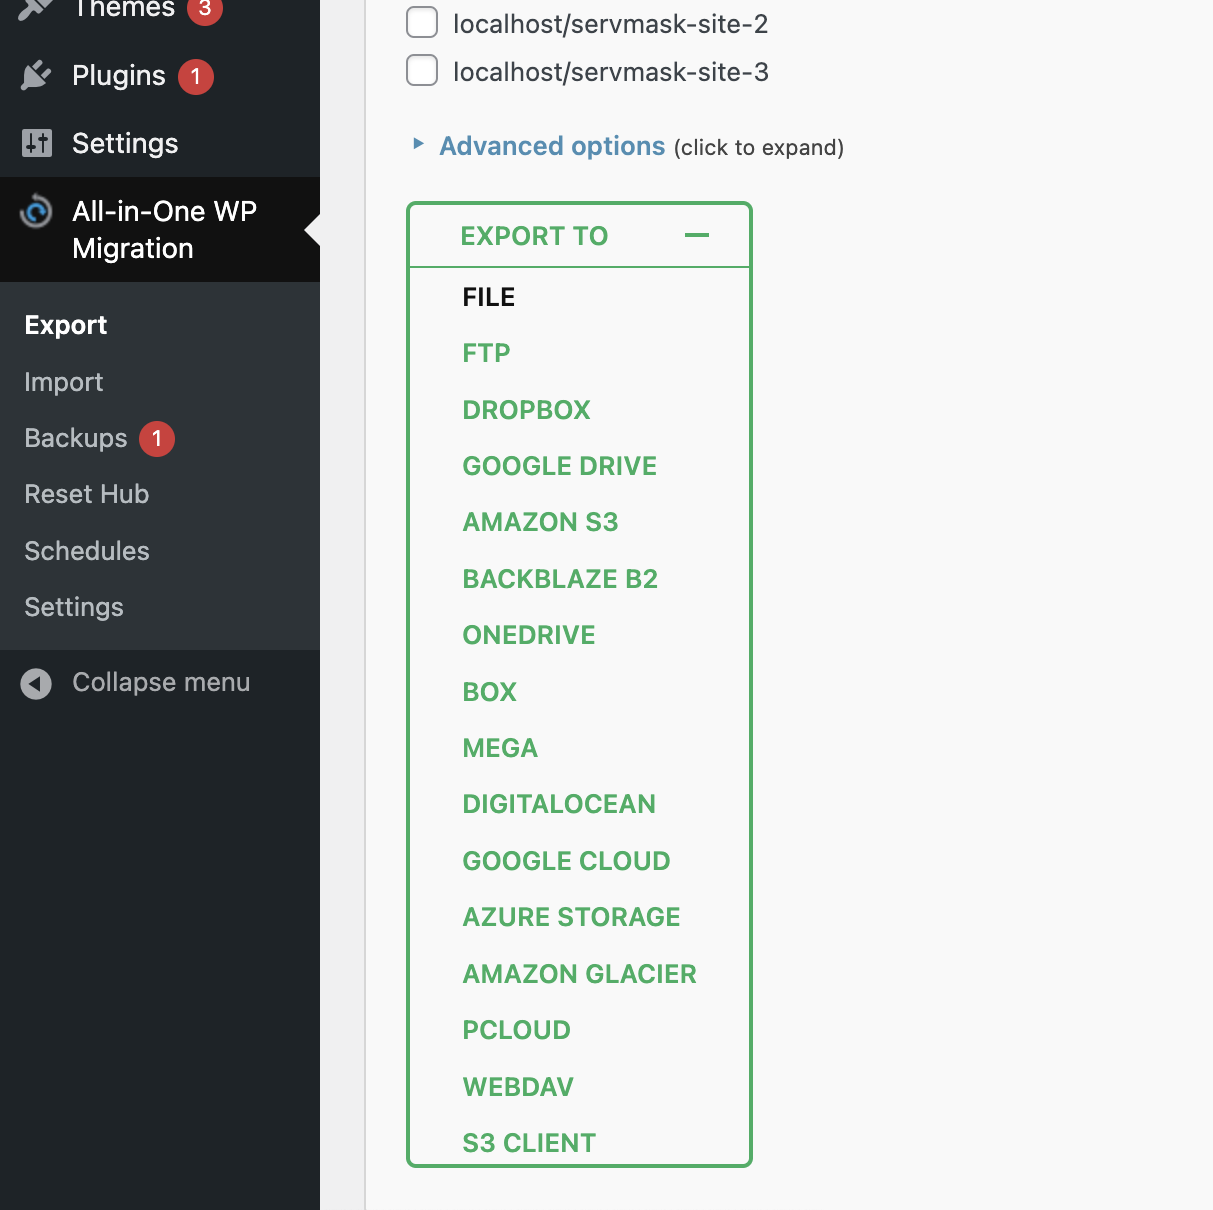Image resolution: width=1213 pixels, height=1210 pixels.
Task: Enable the localhost/servmask-site-3 checkbox
Action: [x=422, y=71]
